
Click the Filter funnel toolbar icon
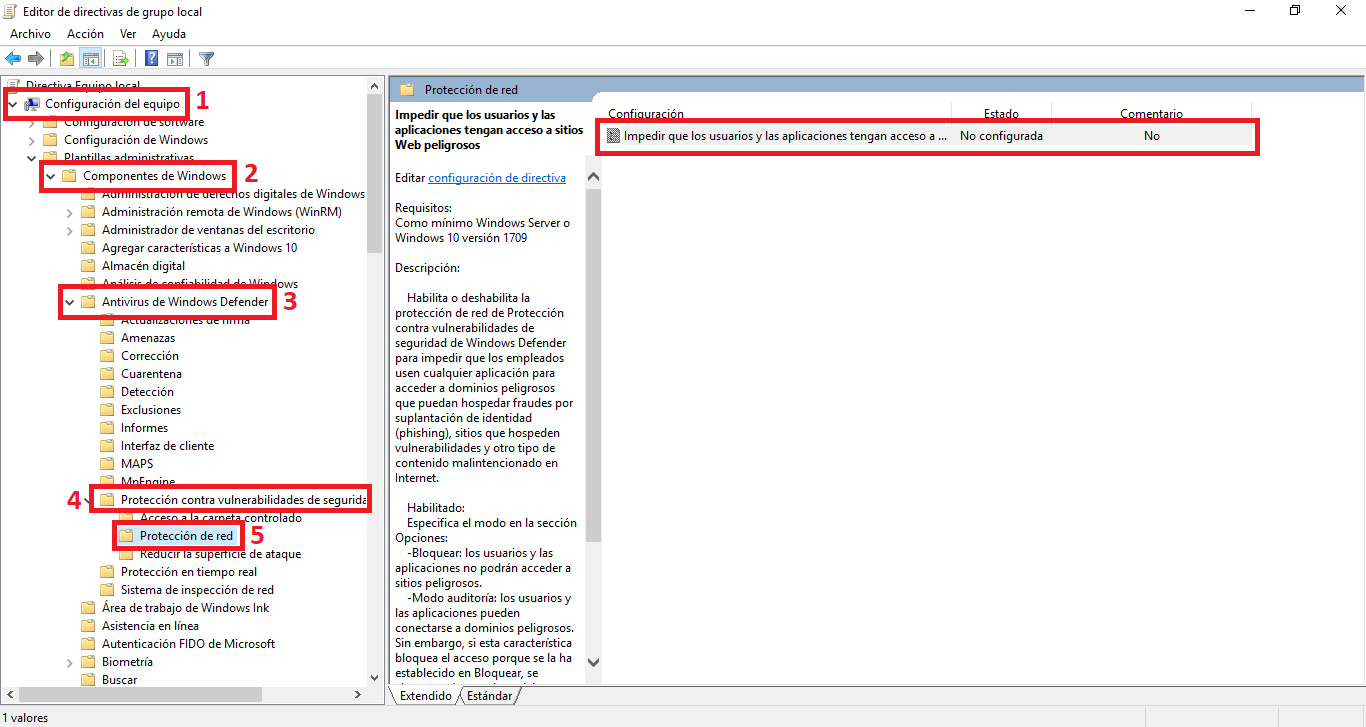206,58
